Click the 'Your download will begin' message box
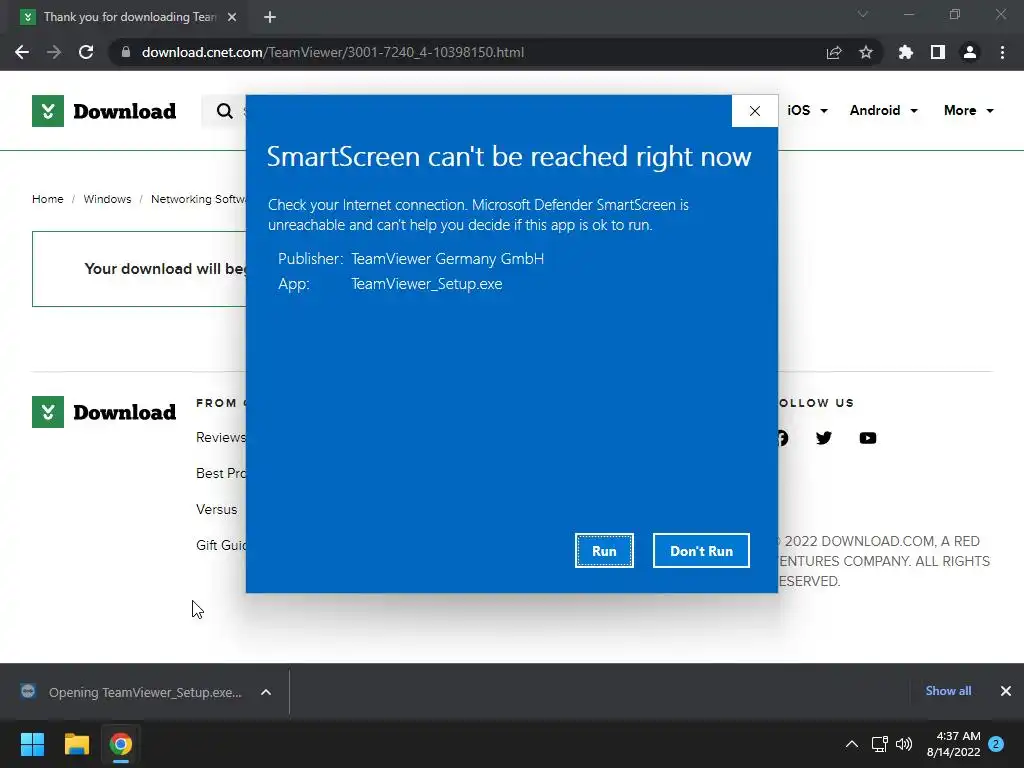The image size is (1024, 768). [139, 269]
